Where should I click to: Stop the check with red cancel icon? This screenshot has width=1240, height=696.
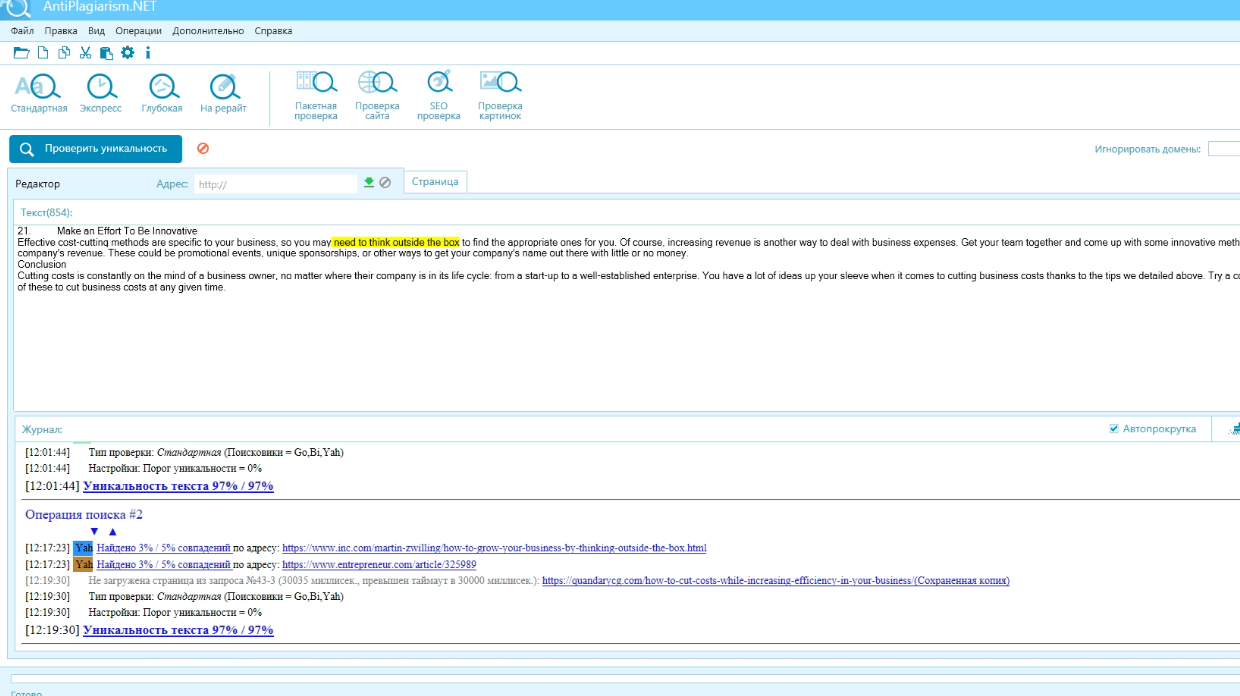(x=203, y=148)
